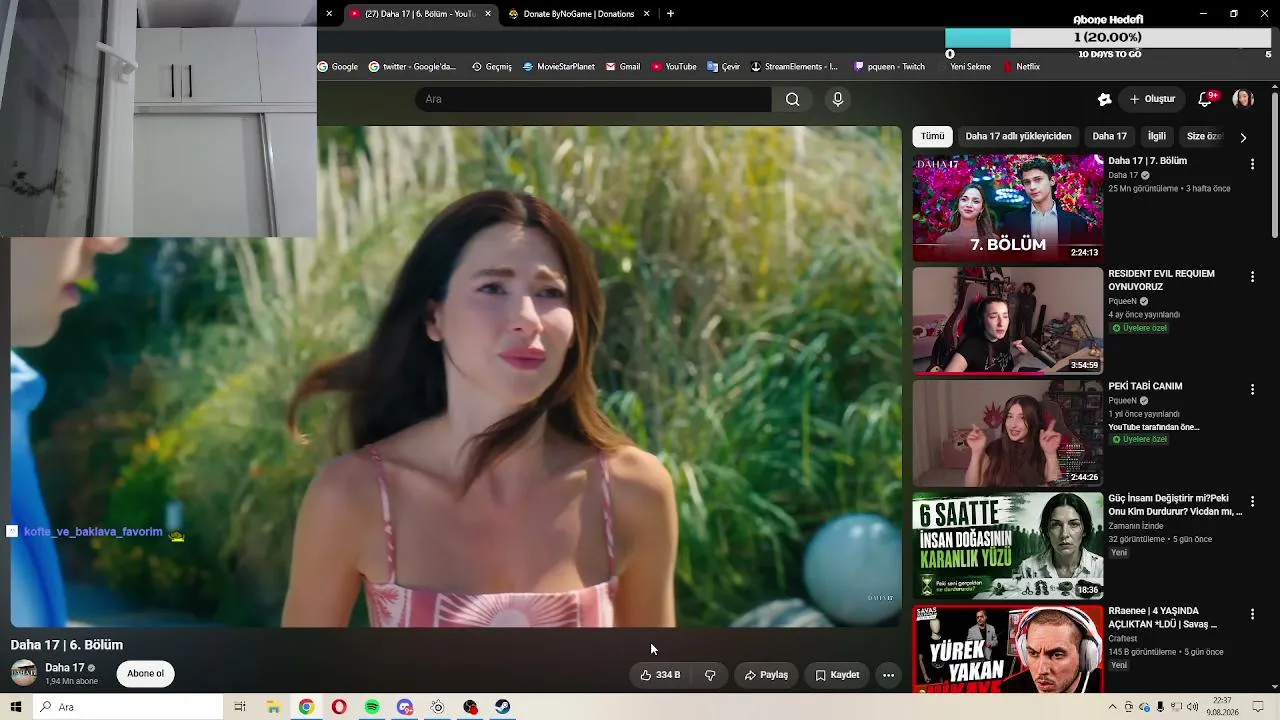
Task: Click the Abone ol subscribe button
Action: point(145,674)
